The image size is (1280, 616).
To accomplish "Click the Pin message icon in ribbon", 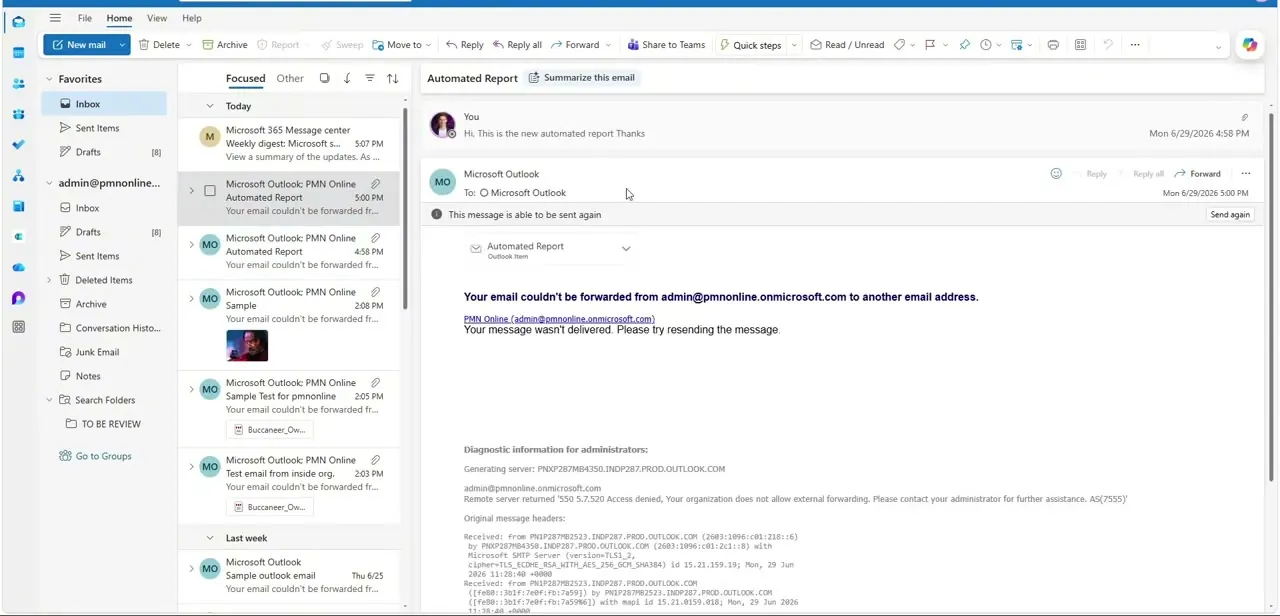I will (964, 45).
